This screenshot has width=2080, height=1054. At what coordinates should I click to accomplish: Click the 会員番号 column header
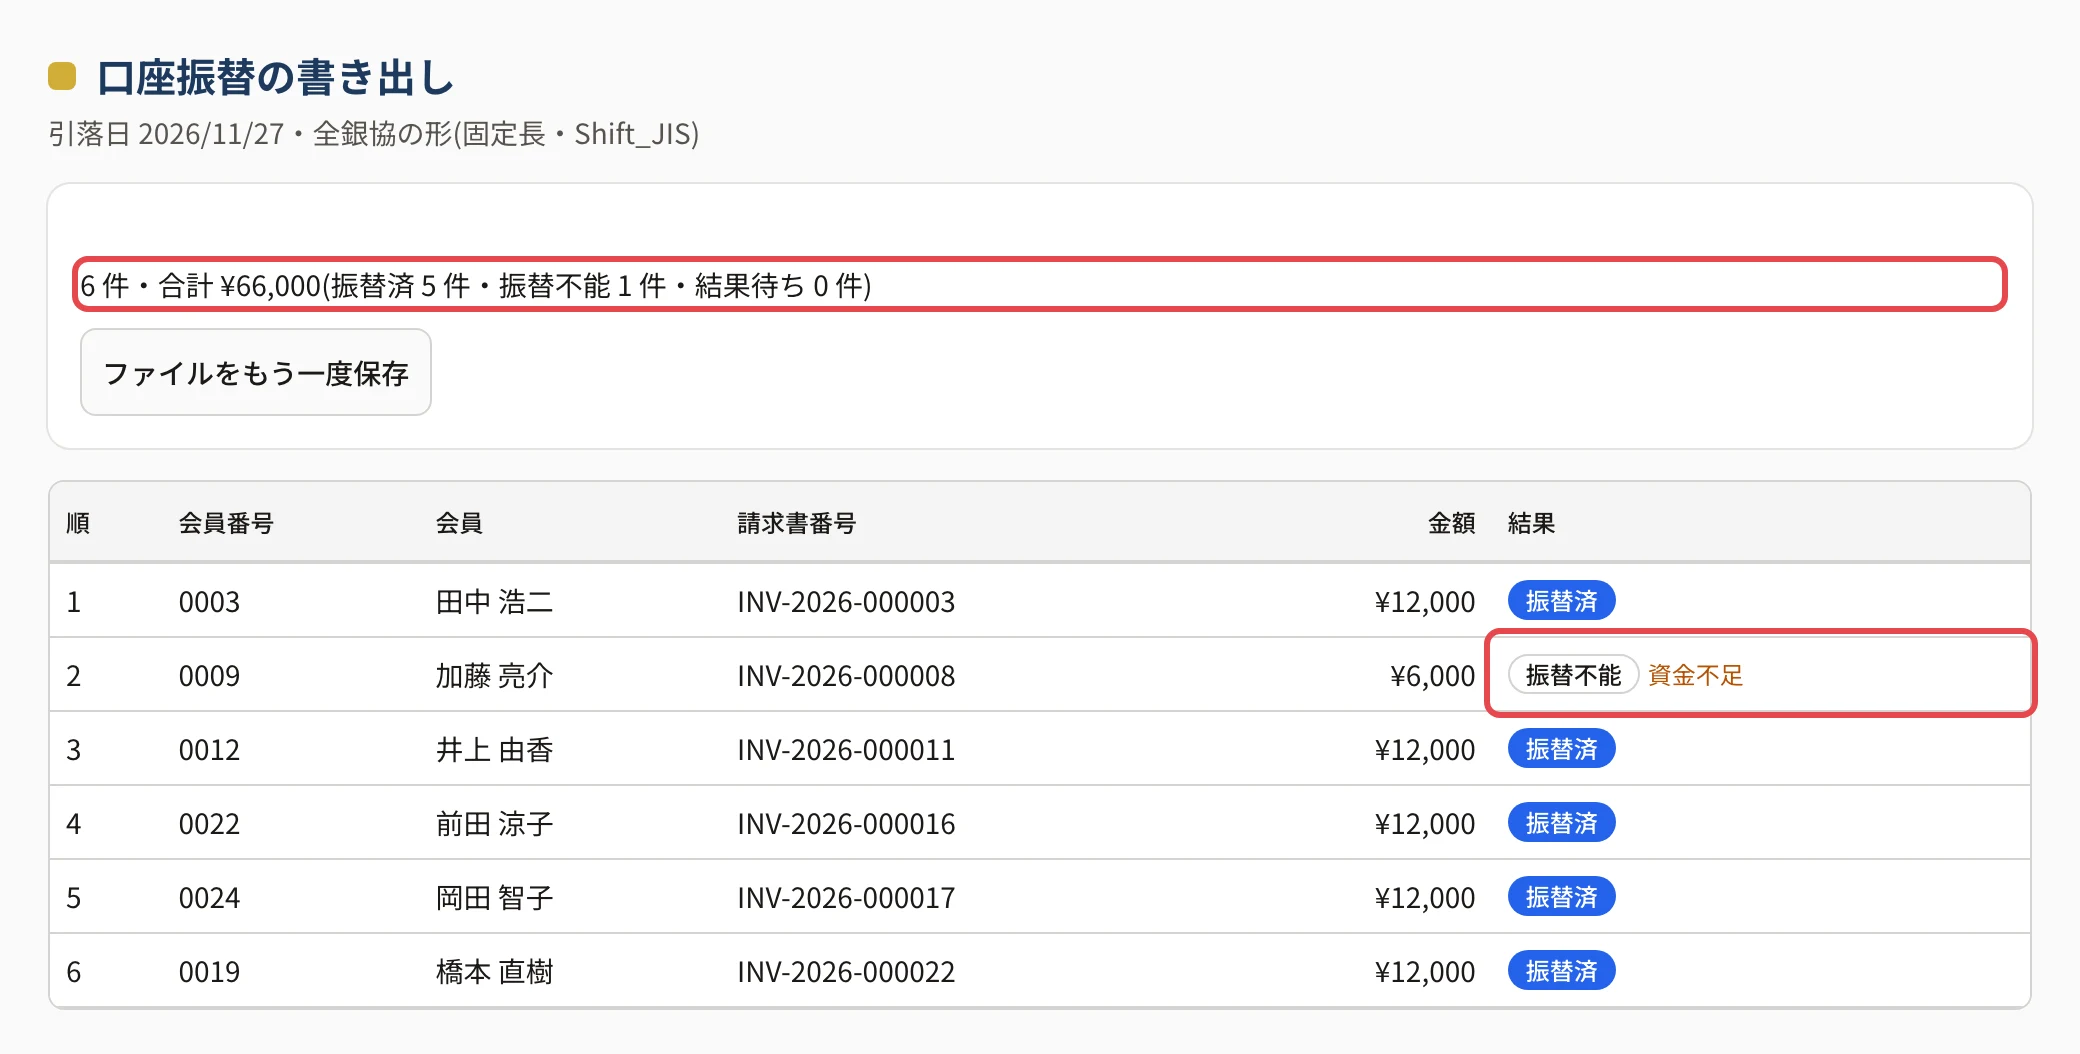point(226,523)
